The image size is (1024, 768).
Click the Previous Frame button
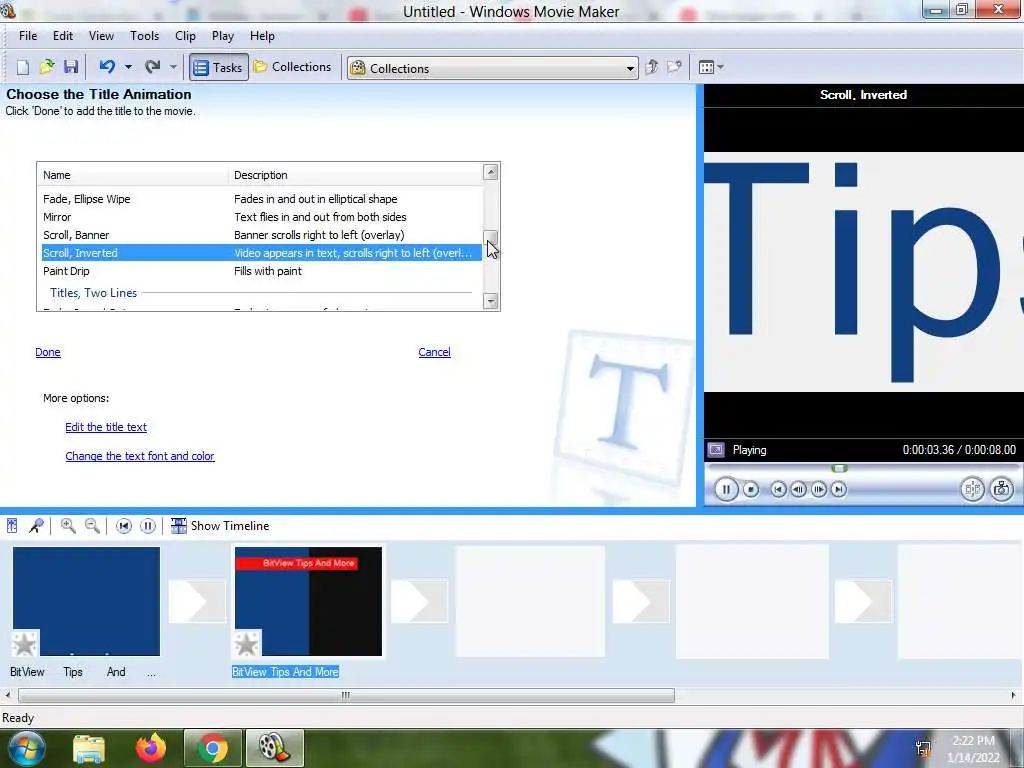tap(798, 489)
